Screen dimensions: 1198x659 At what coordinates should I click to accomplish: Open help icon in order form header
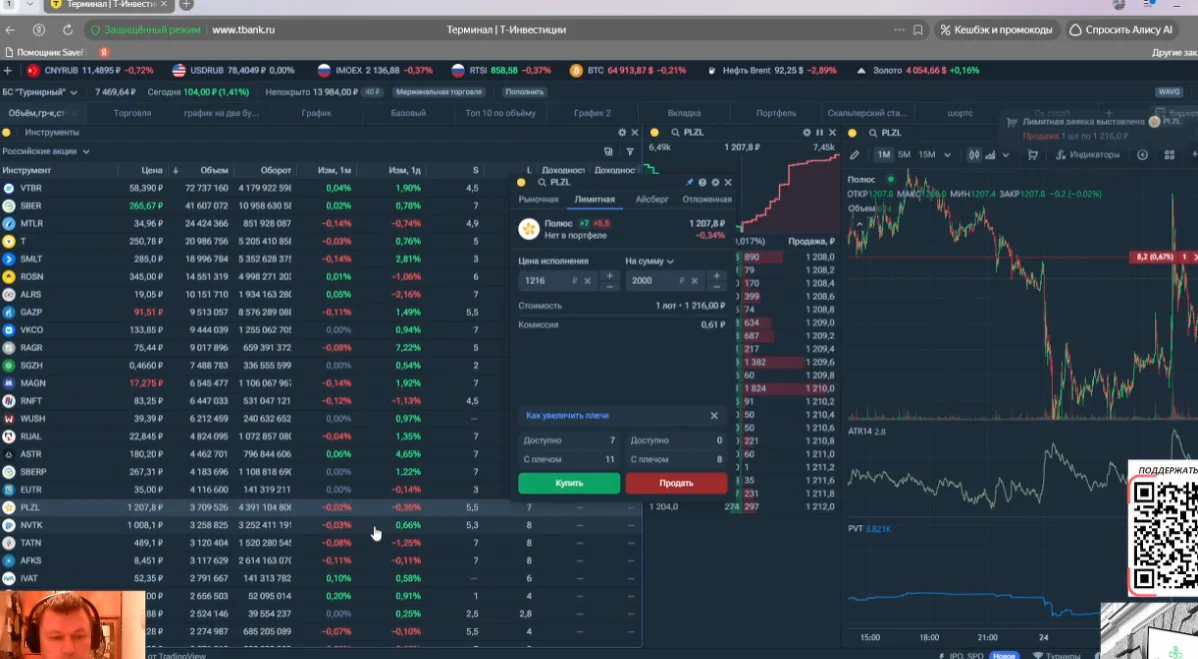pos(702,183)
